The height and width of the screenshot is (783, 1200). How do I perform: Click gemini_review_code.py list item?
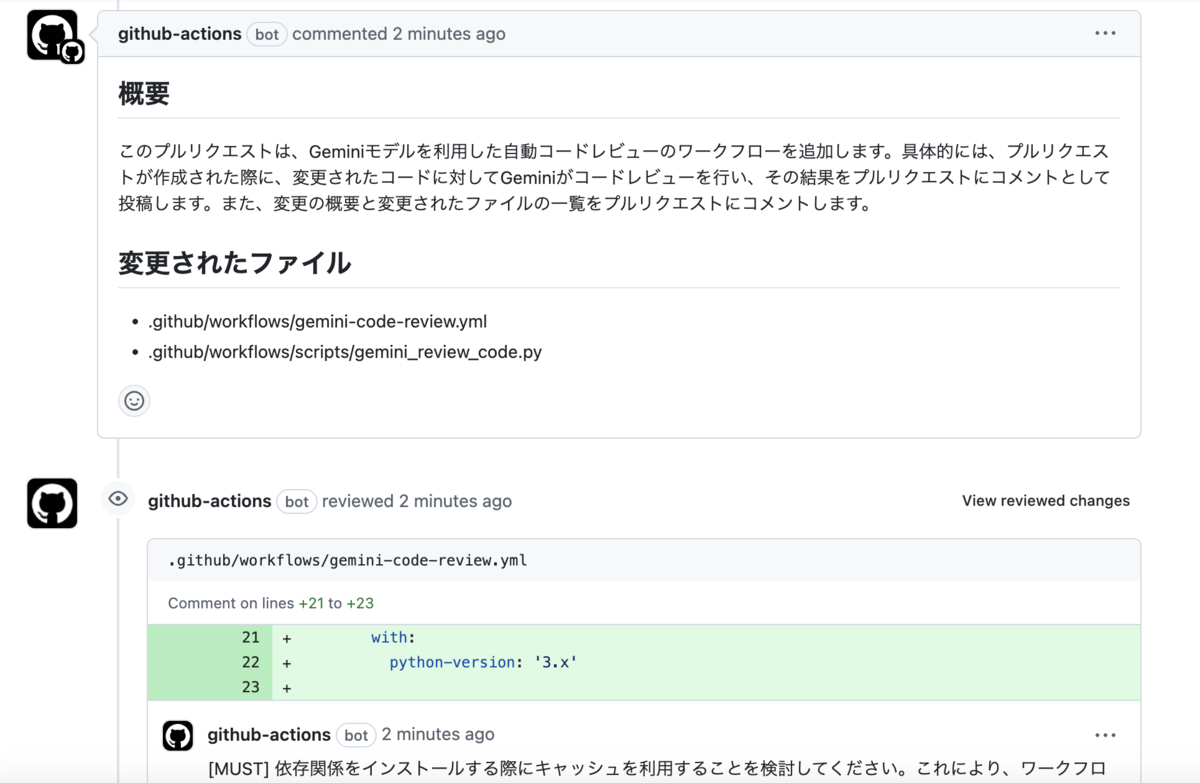[x=345, y=352]
